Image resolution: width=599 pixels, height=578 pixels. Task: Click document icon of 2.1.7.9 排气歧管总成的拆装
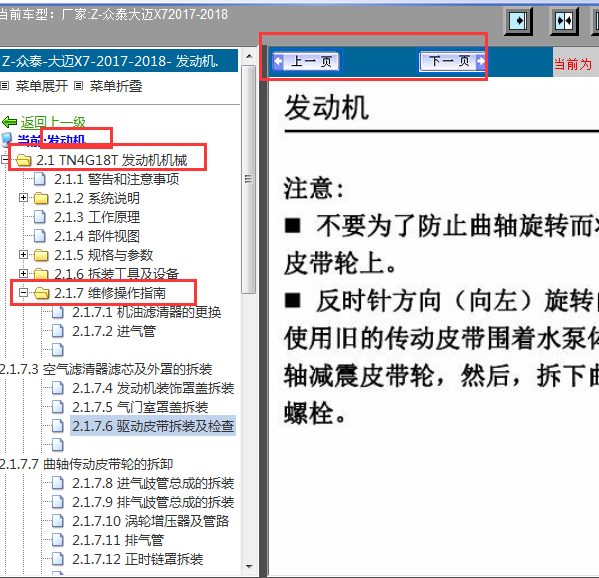[58, 502]
